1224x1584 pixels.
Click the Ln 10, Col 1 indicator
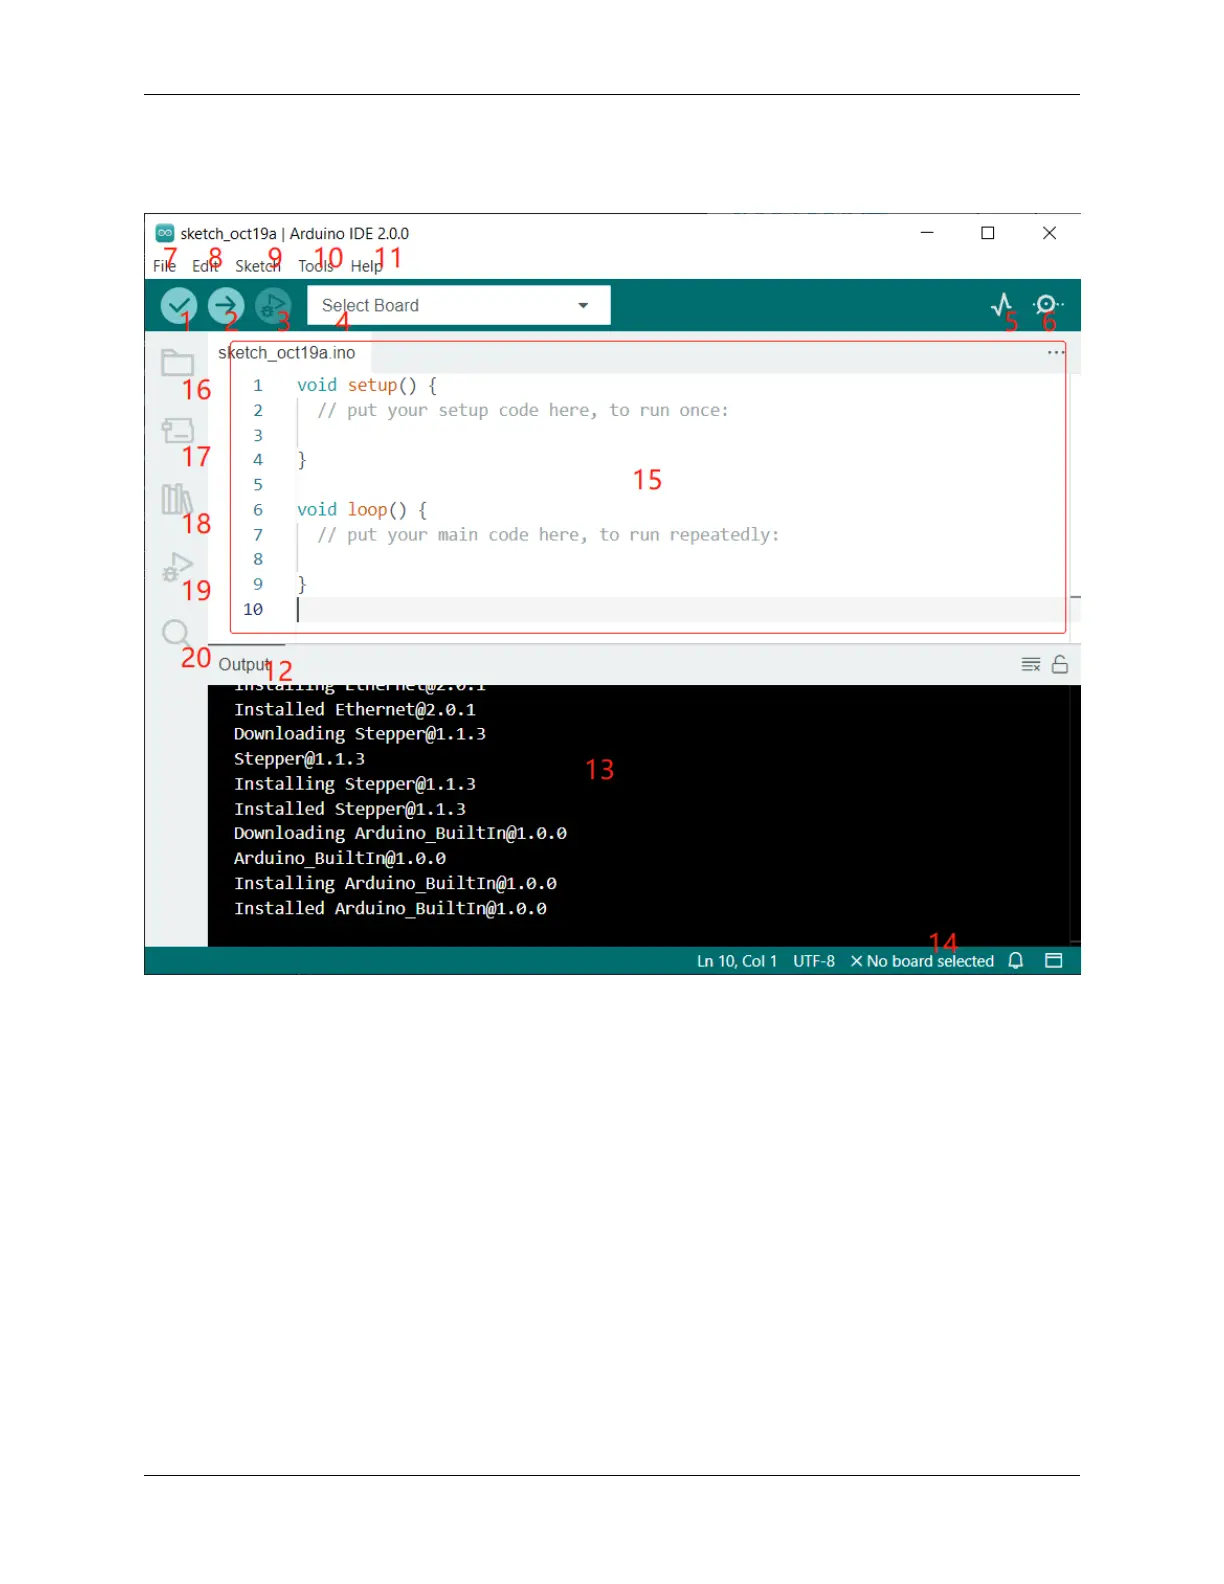[737, 961]
